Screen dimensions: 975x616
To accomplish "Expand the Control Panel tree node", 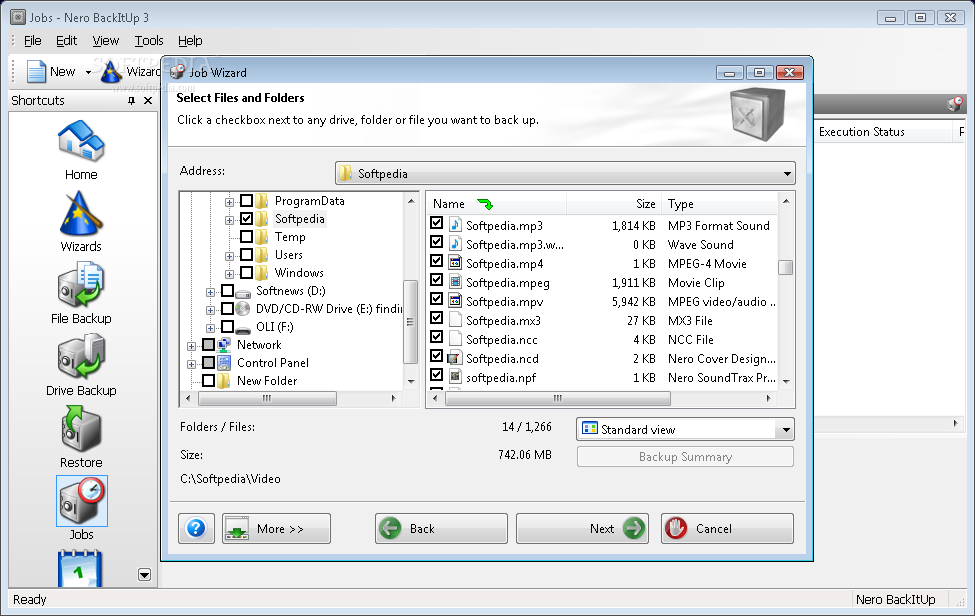I will (192, 364).
